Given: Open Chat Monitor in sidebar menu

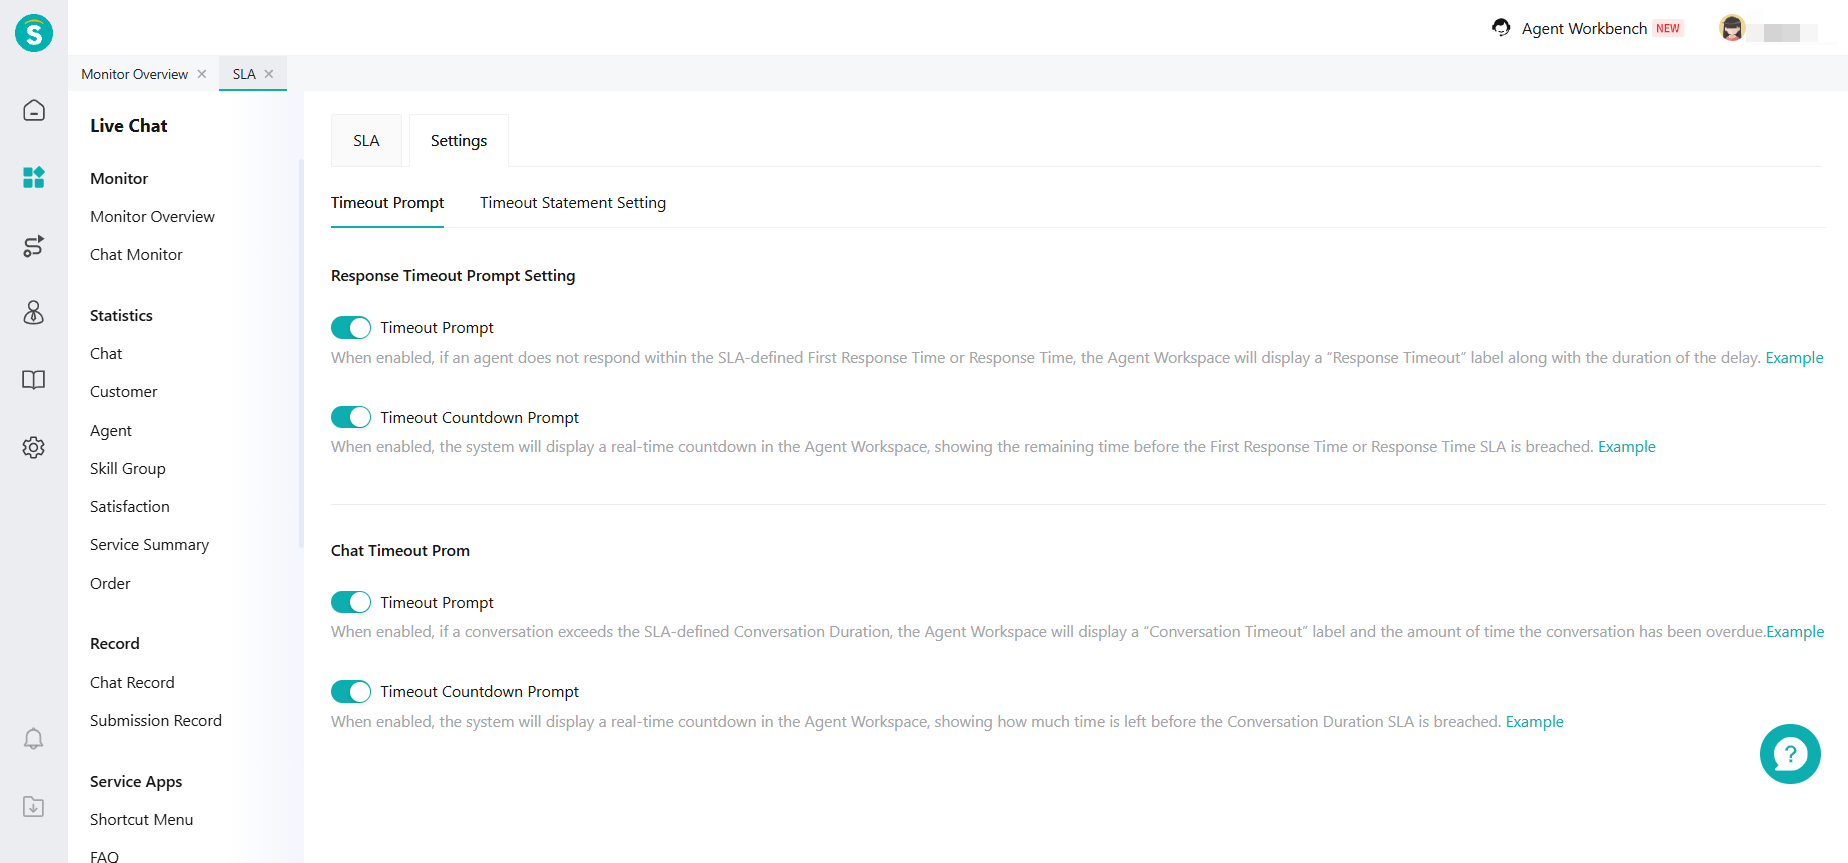Looking at the screenshot, I should pos(136,255).
